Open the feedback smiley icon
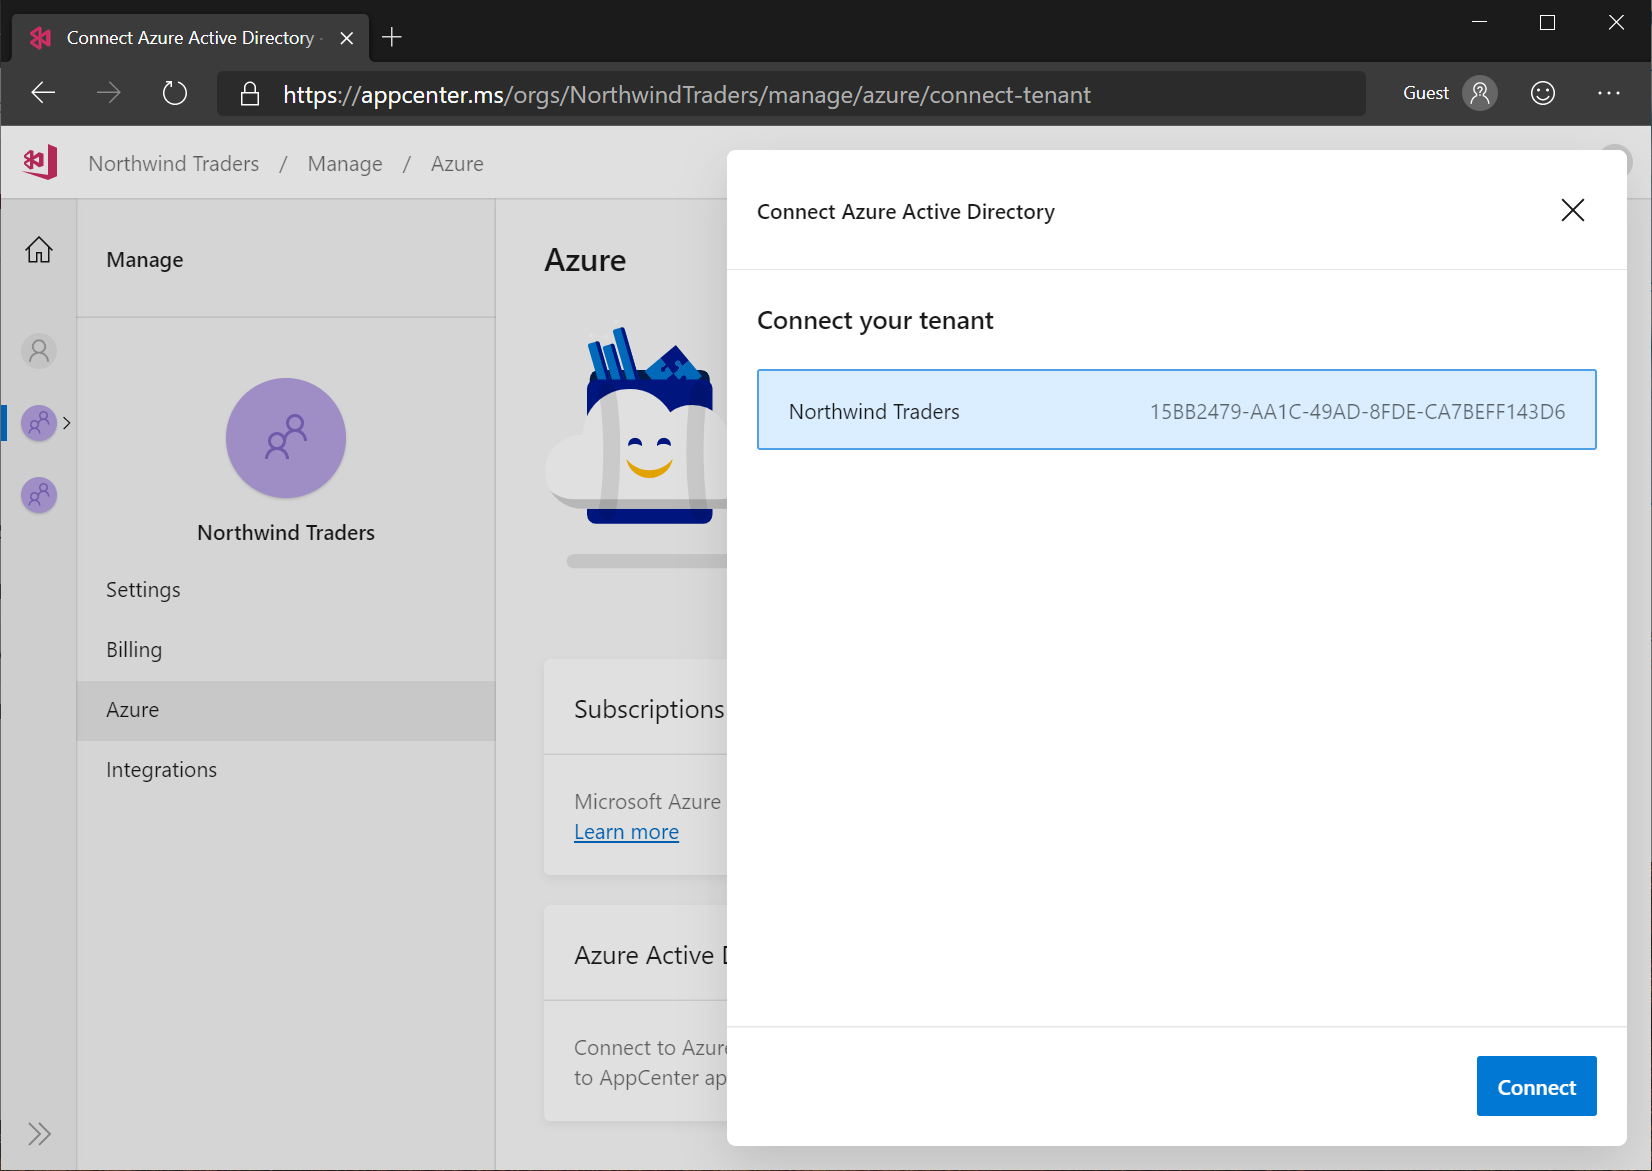The width and height of the screenshot is (1652, 1171). (1542, 92)
